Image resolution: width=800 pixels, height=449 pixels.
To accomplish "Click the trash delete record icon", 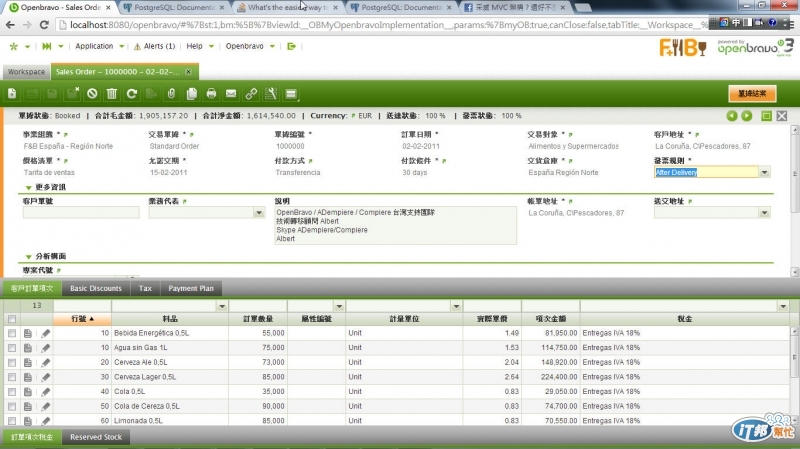I will point(112,94).
